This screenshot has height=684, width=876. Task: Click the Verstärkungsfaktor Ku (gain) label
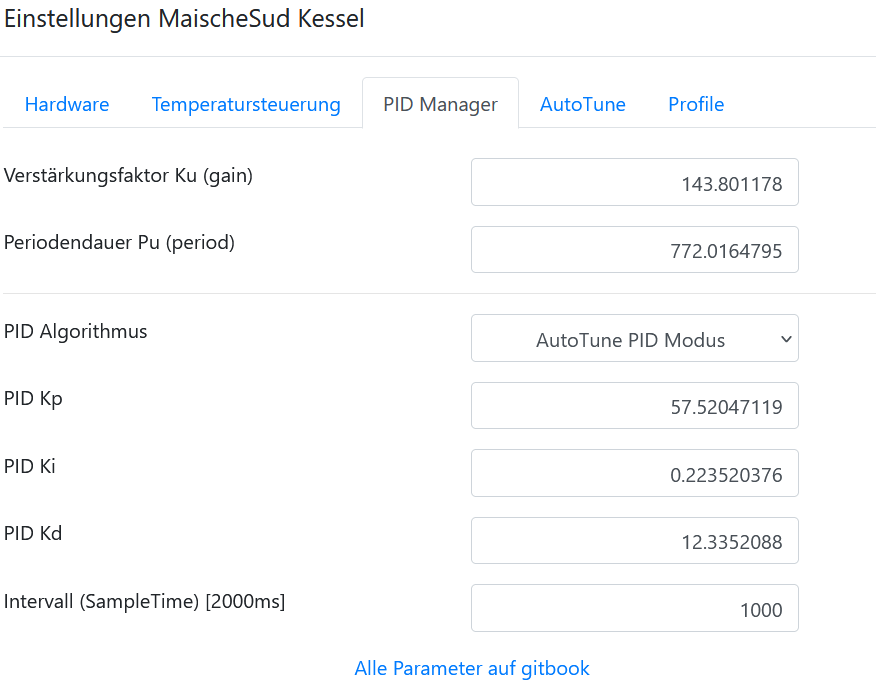pos(128,176)
